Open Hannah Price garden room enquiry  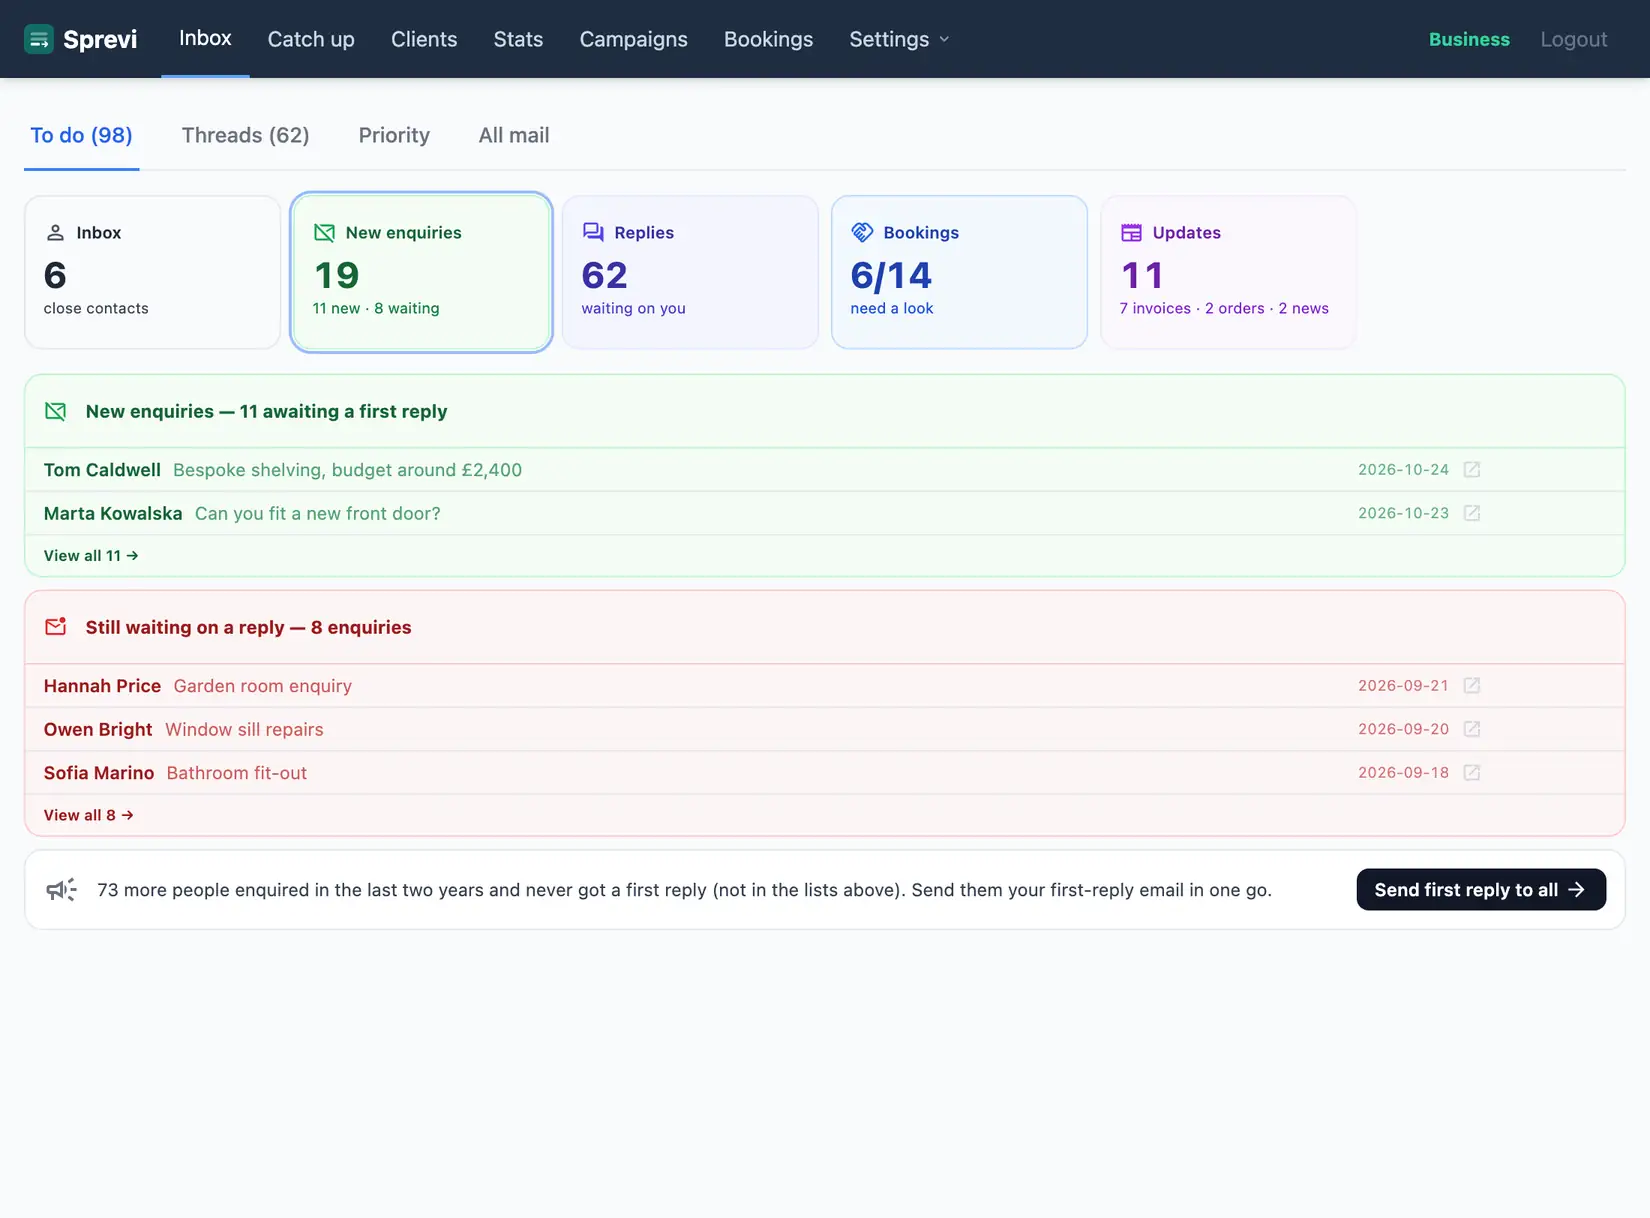(x=825, y=685)
